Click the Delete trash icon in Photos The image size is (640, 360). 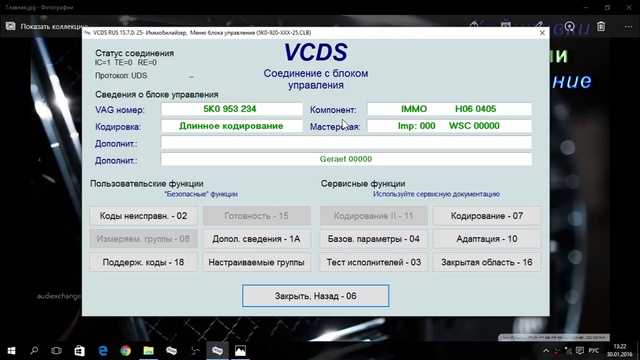point(601,27)
